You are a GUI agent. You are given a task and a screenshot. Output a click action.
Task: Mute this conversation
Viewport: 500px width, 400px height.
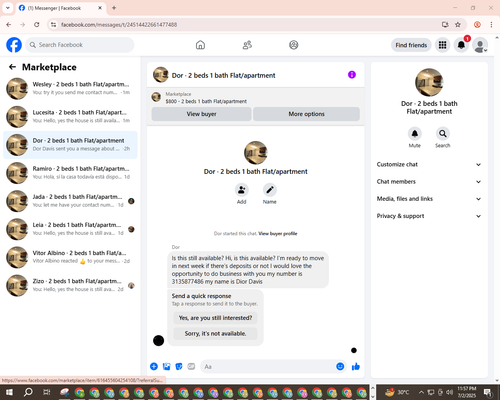point(415,134)
